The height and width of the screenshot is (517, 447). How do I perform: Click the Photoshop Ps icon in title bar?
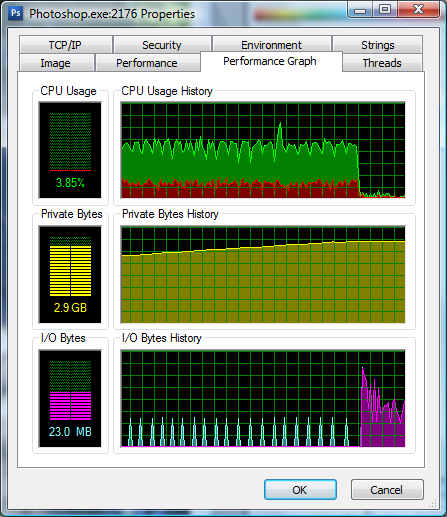click(15, 13)
